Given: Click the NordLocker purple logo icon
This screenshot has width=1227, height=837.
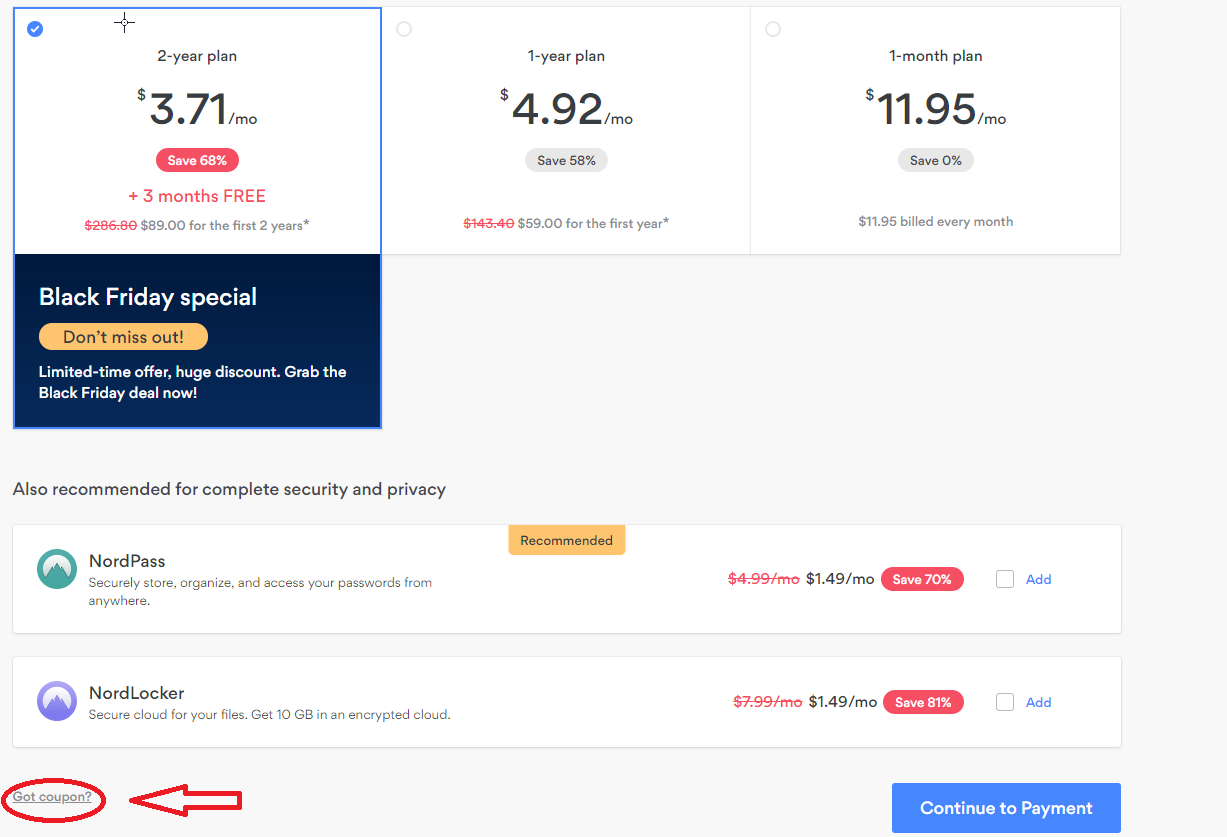Looking at the screenshot, I should point(57,701).
